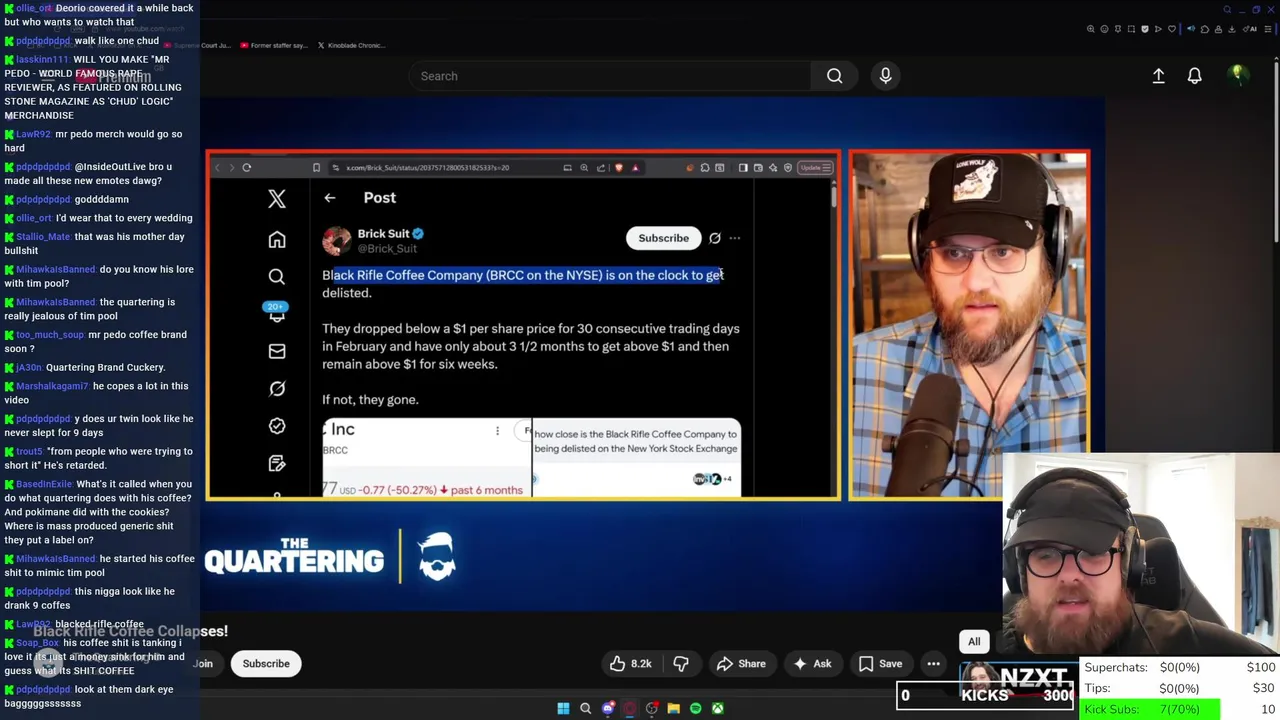The image size is (1280, 720).
Task: Activate voice search microphone icon
Action: coord(885,76)
